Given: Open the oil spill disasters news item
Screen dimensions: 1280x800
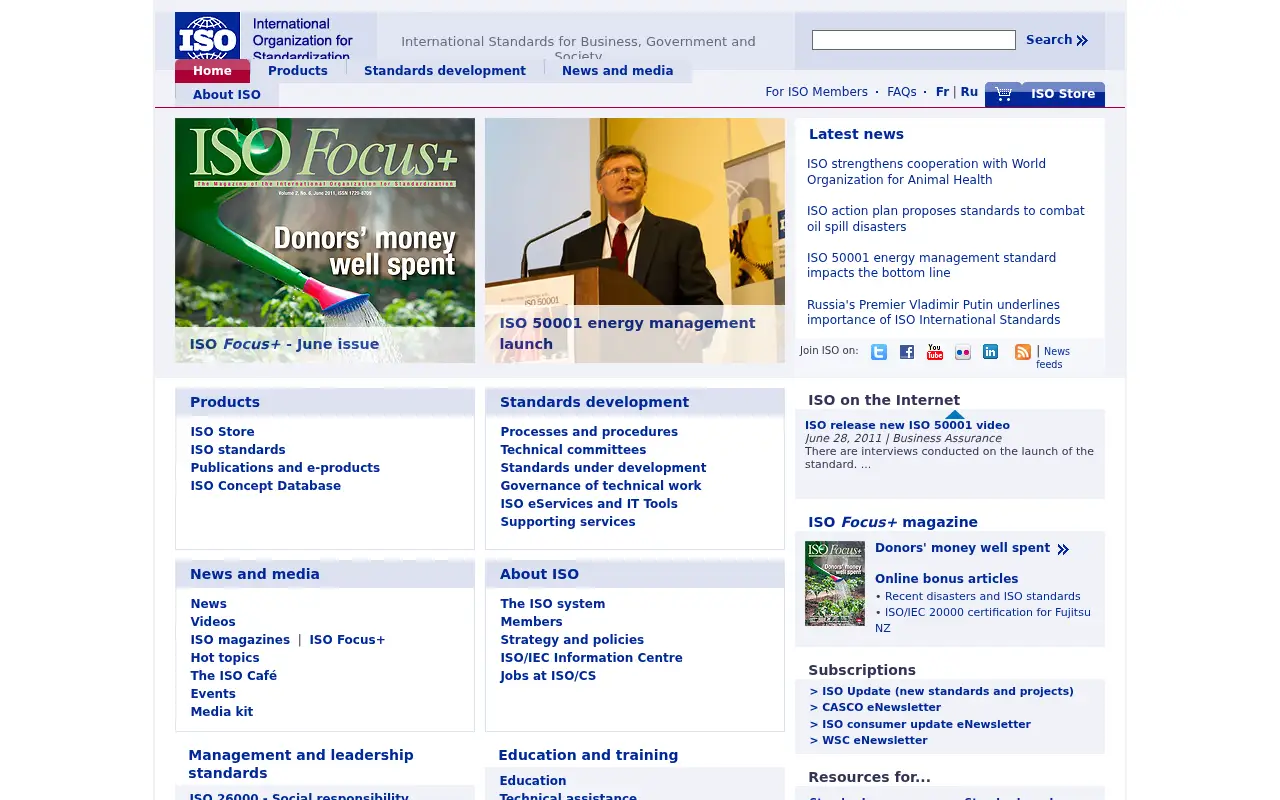Looking at the screenshot, I should (x=946, y=219).
